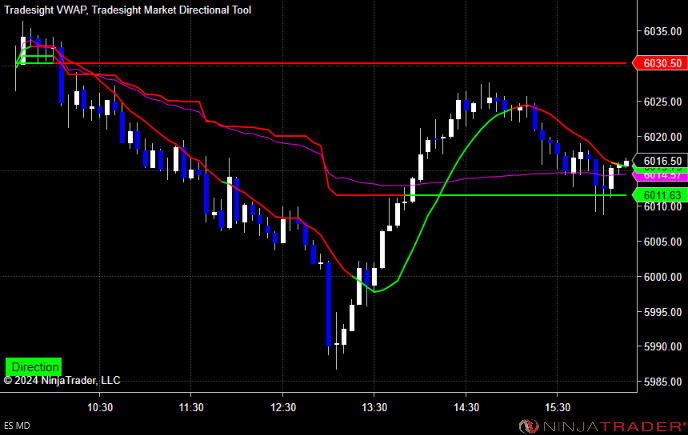Image resolution: width=688 pixels, height=435 pixels.
Task: Click the 12:30 time axis label
Action: pos(283,407)
